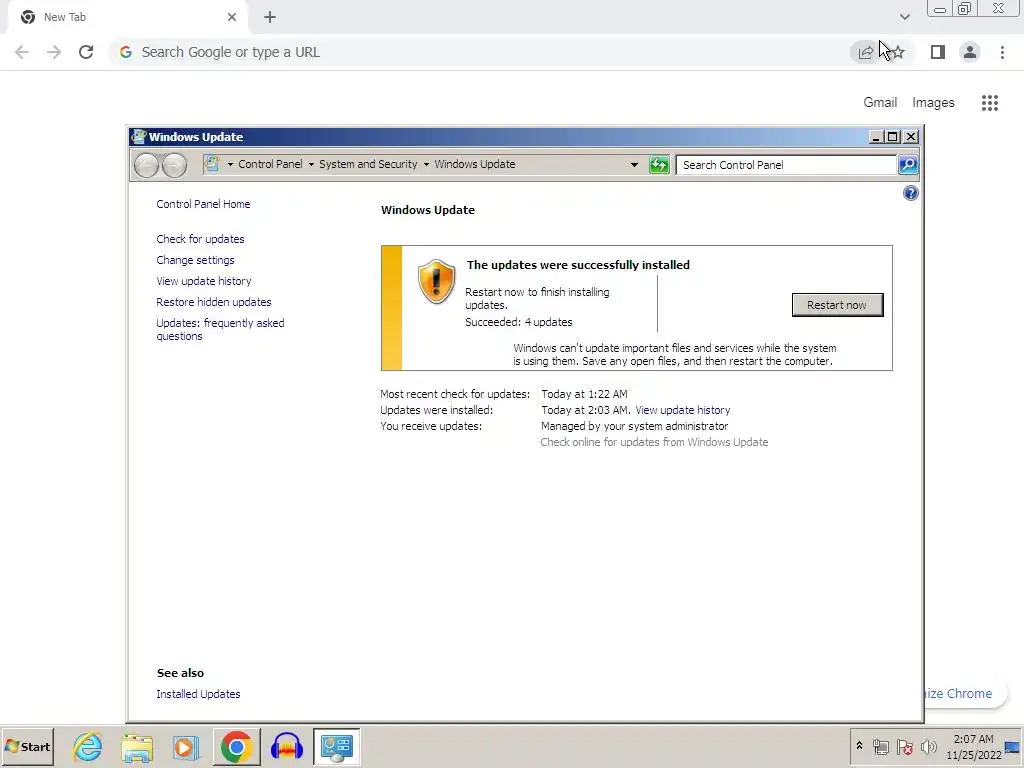
Task: Bookmark this tab with star icon
Action: pyautogui.click(x=898, y=52)
